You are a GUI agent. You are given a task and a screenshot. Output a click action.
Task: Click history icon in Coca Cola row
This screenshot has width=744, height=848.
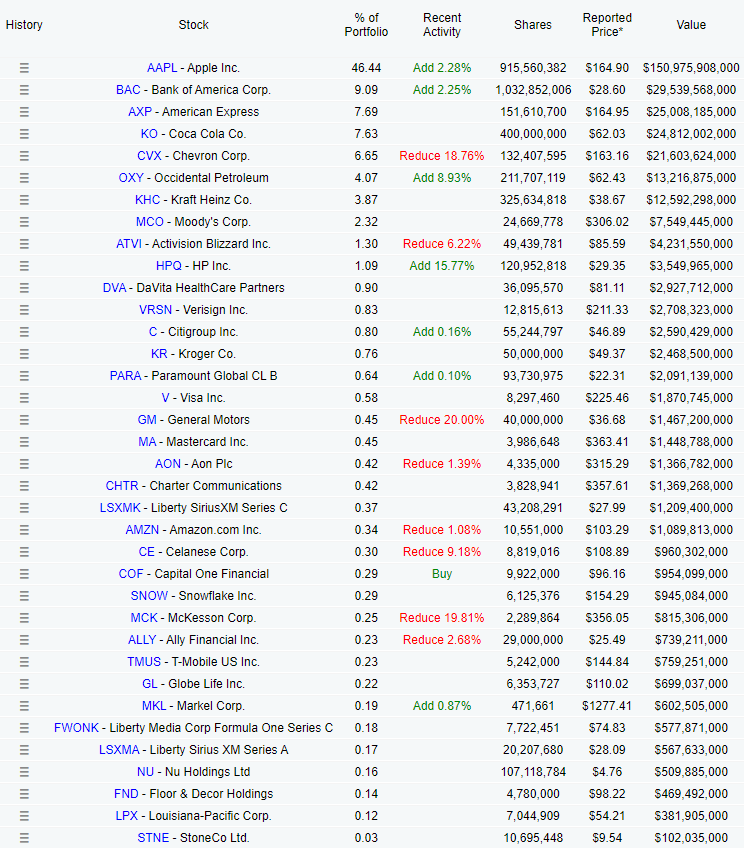(24, 134)
